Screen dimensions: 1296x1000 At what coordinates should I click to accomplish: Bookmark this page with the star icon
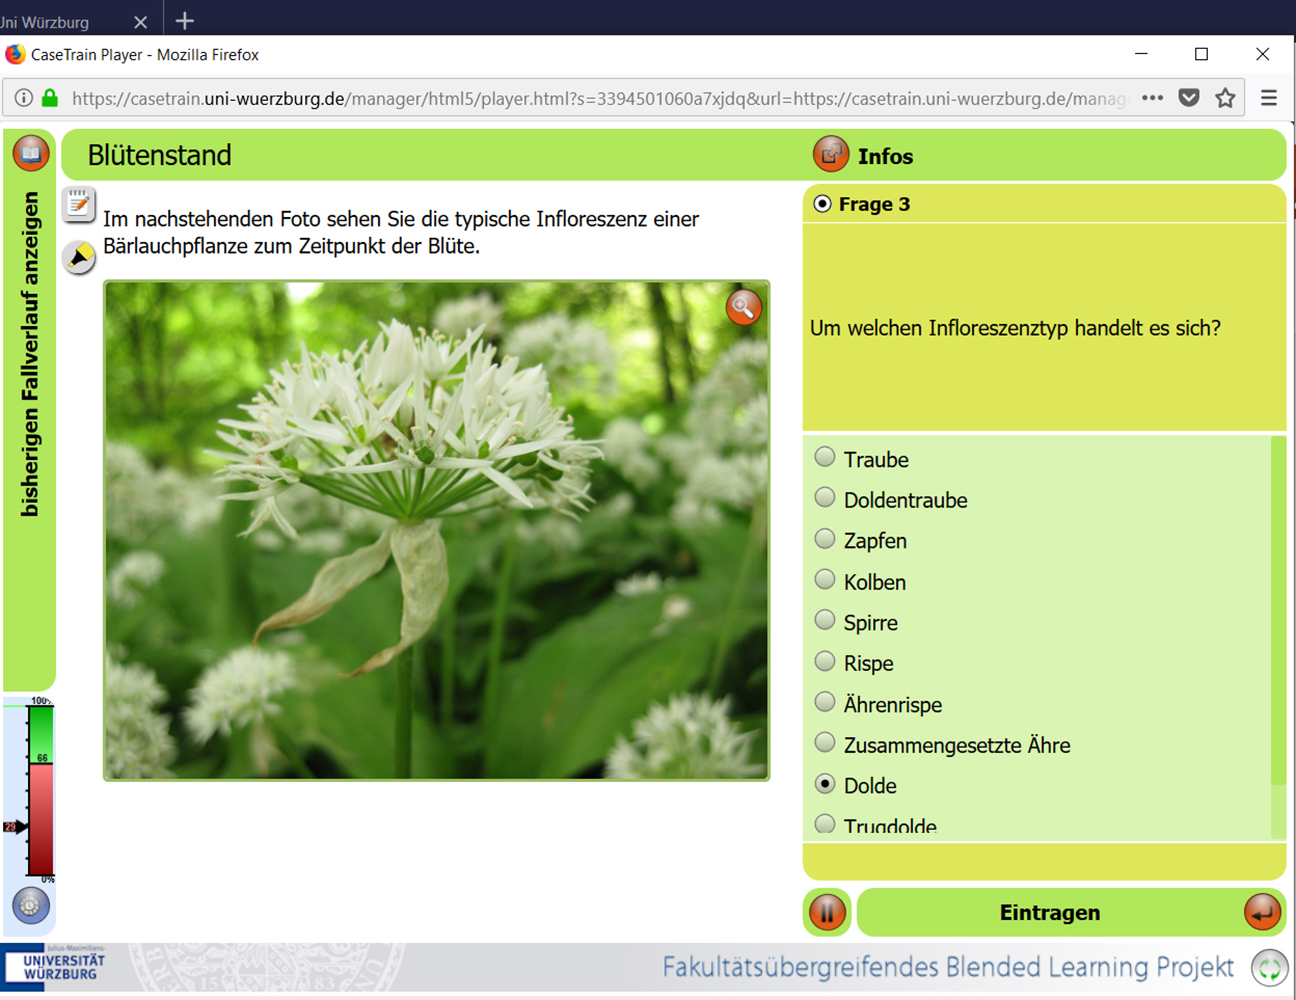[x=1225, y=98]
